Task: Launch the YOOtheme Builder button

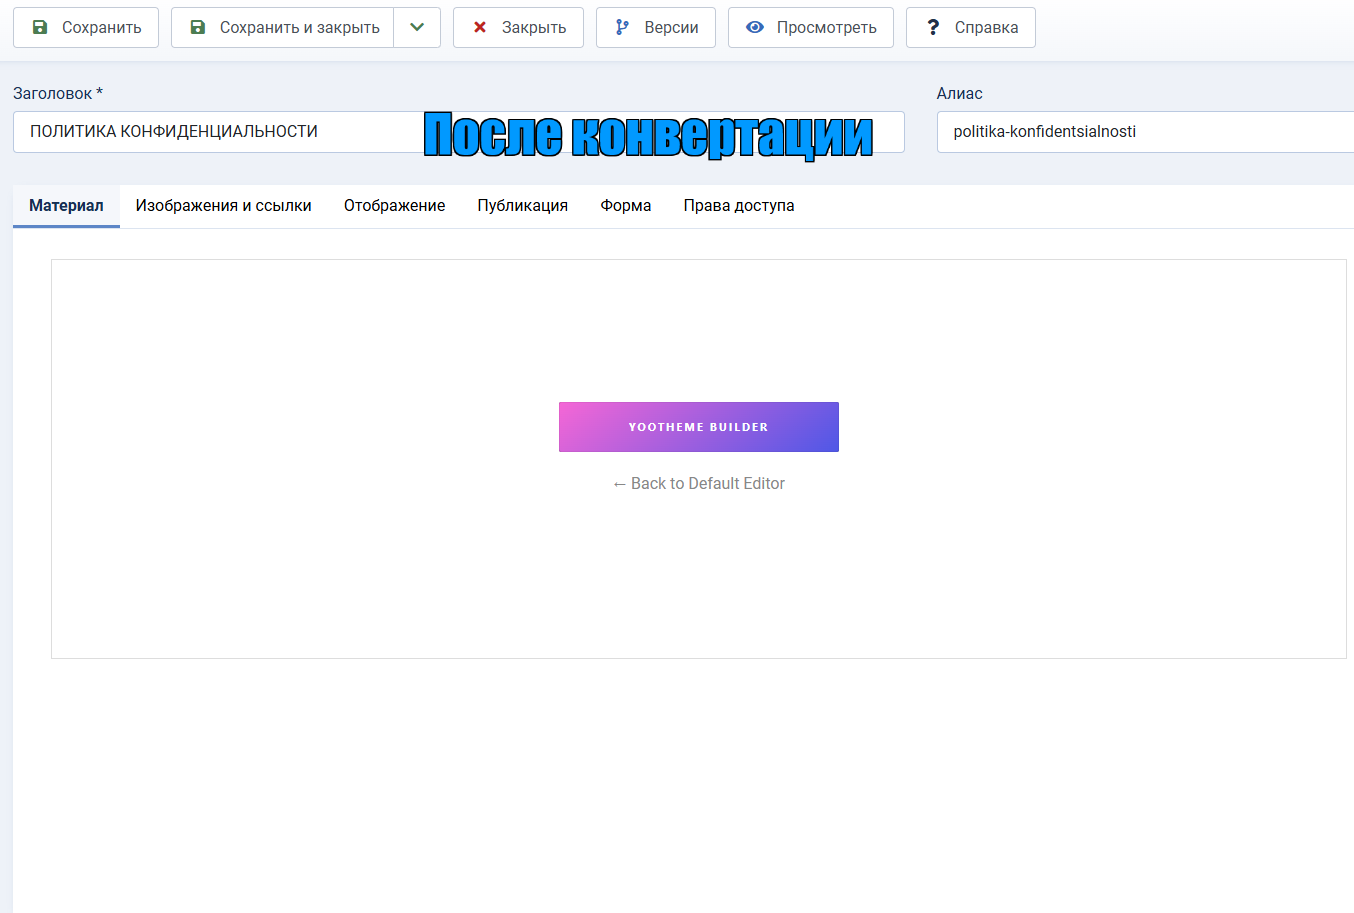Action: (x=699, y=427)
